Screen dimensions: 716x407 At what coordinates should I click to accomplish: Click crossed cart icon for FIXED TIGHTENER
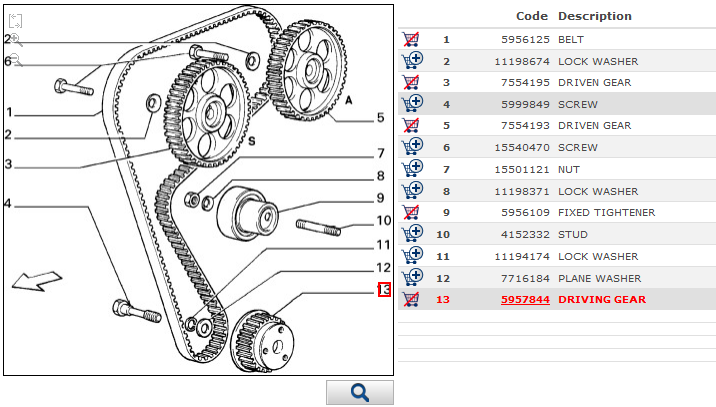point(411,212)
